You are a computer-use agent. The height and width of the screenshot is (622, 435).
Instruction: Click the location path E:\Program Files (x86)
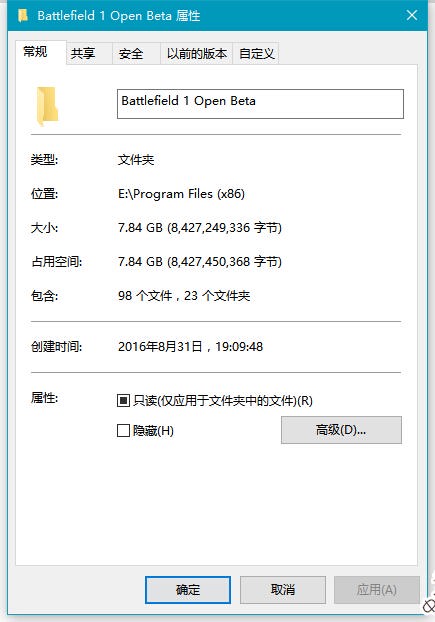pos(181,194)
